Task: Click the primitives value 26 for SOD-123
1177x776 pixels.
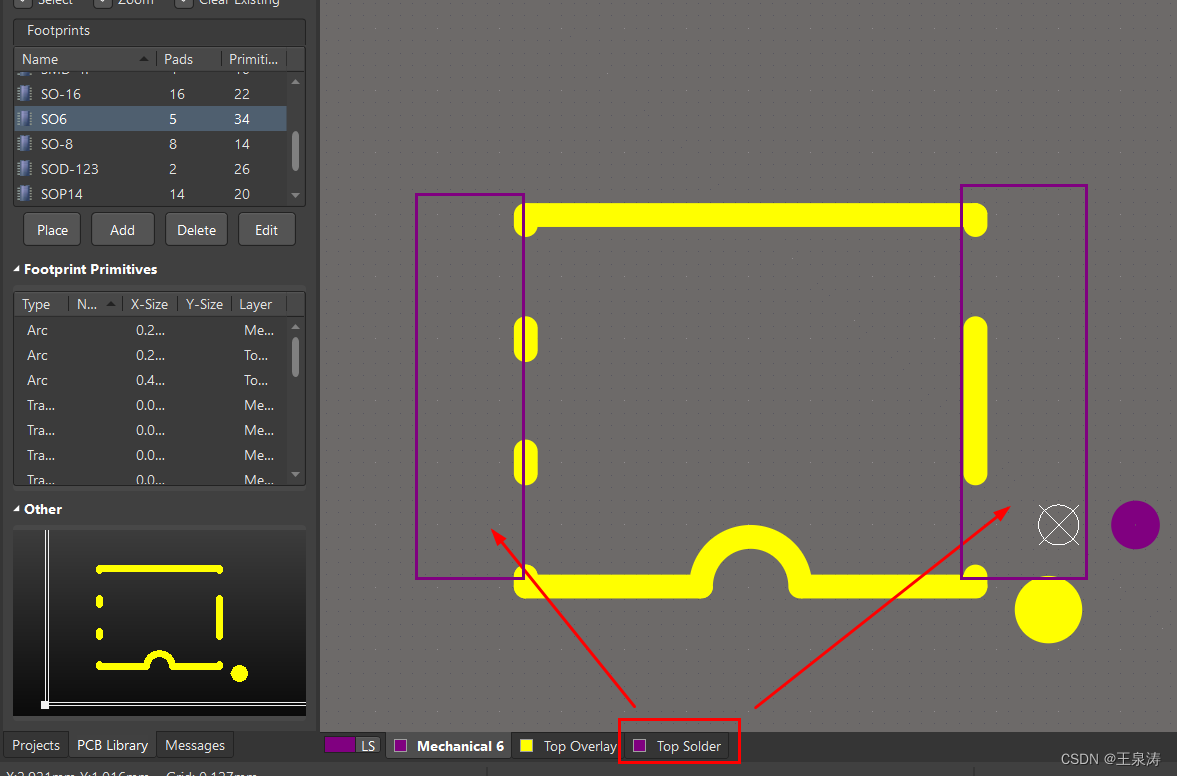Action: click(242, 169)
